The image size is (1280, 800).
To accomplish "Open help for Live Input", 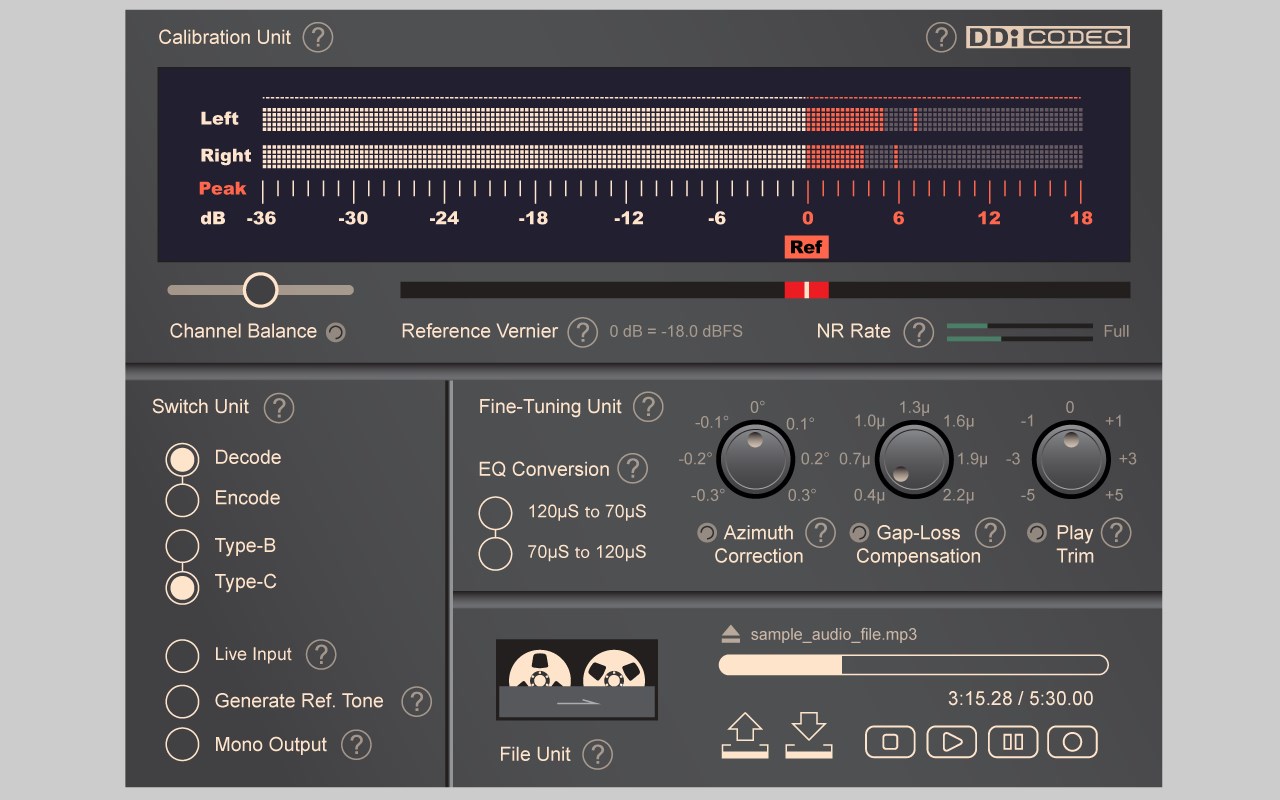I will point(320,655).
